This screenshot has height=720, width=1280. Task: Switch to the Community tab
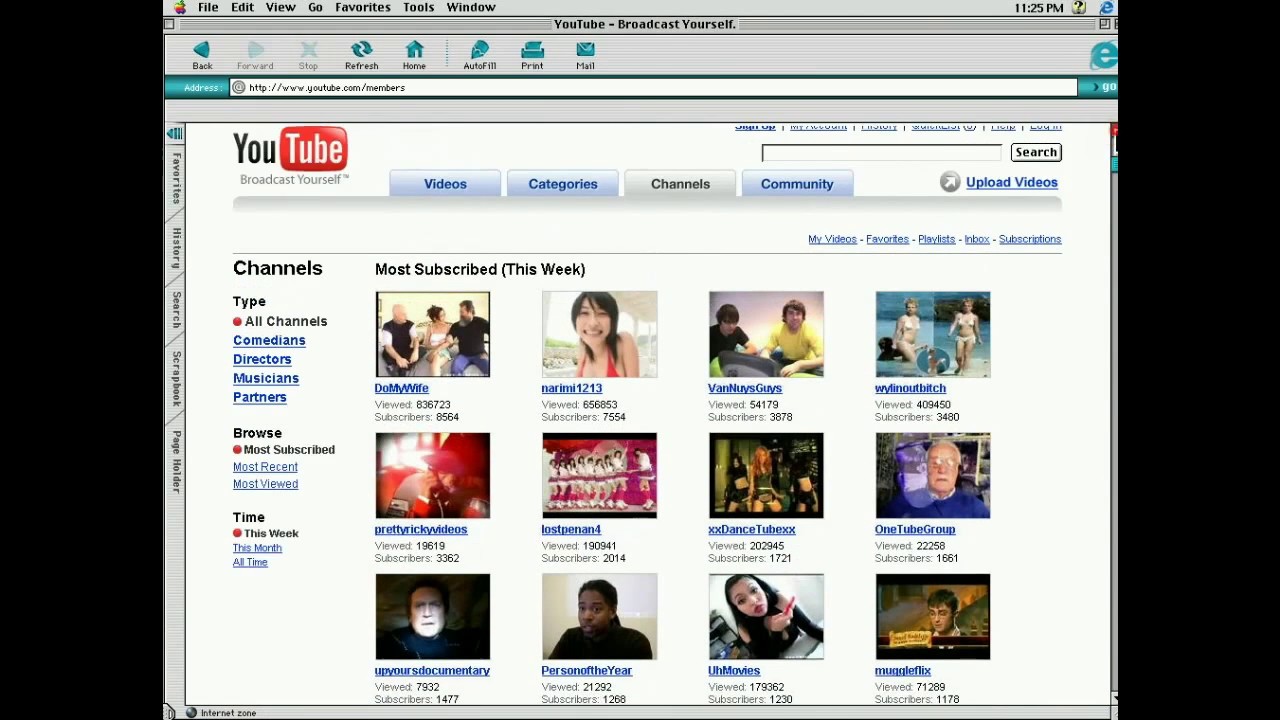coord(797,184)
